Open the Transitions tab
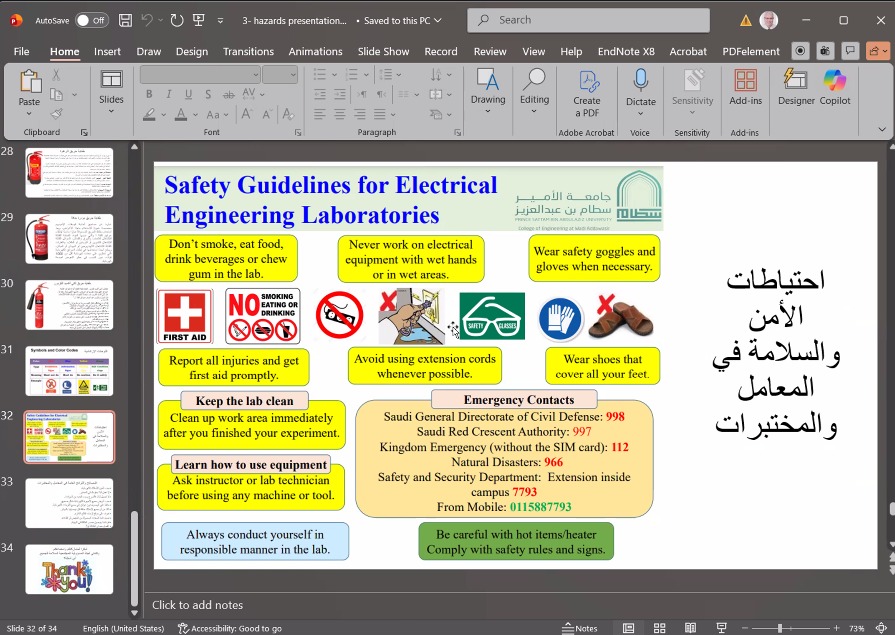The width and height of the screenshot is (895, 635). click(248, 51)
